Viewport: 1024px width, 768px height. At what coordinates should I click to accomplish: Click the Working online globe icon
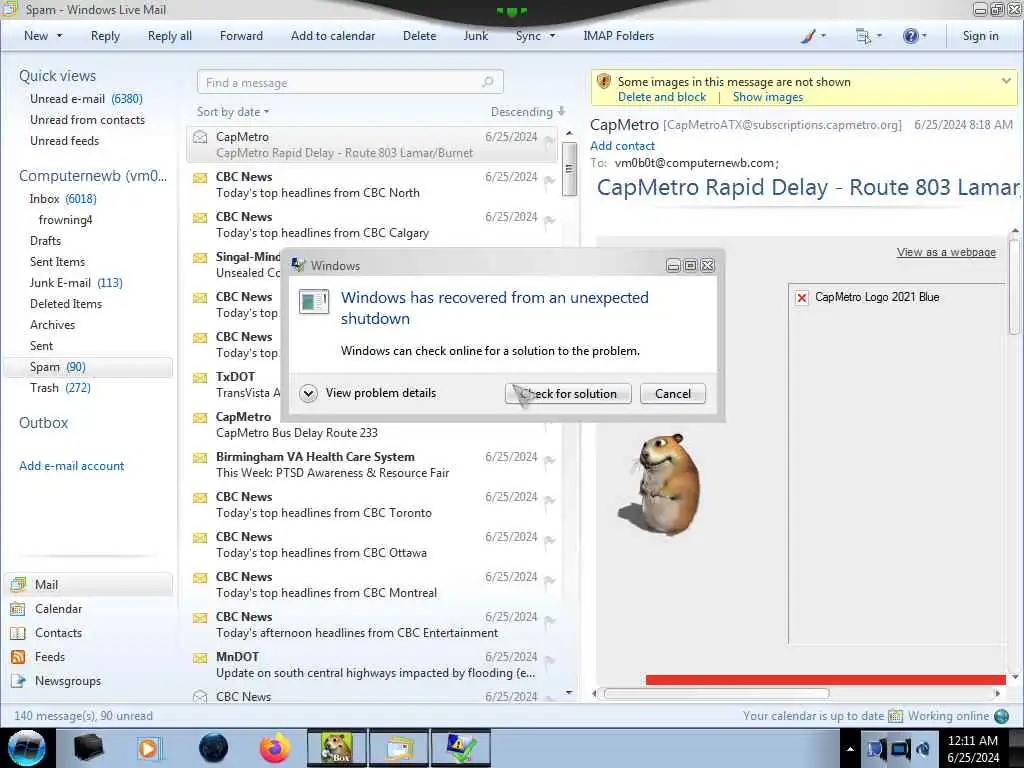1001,716
